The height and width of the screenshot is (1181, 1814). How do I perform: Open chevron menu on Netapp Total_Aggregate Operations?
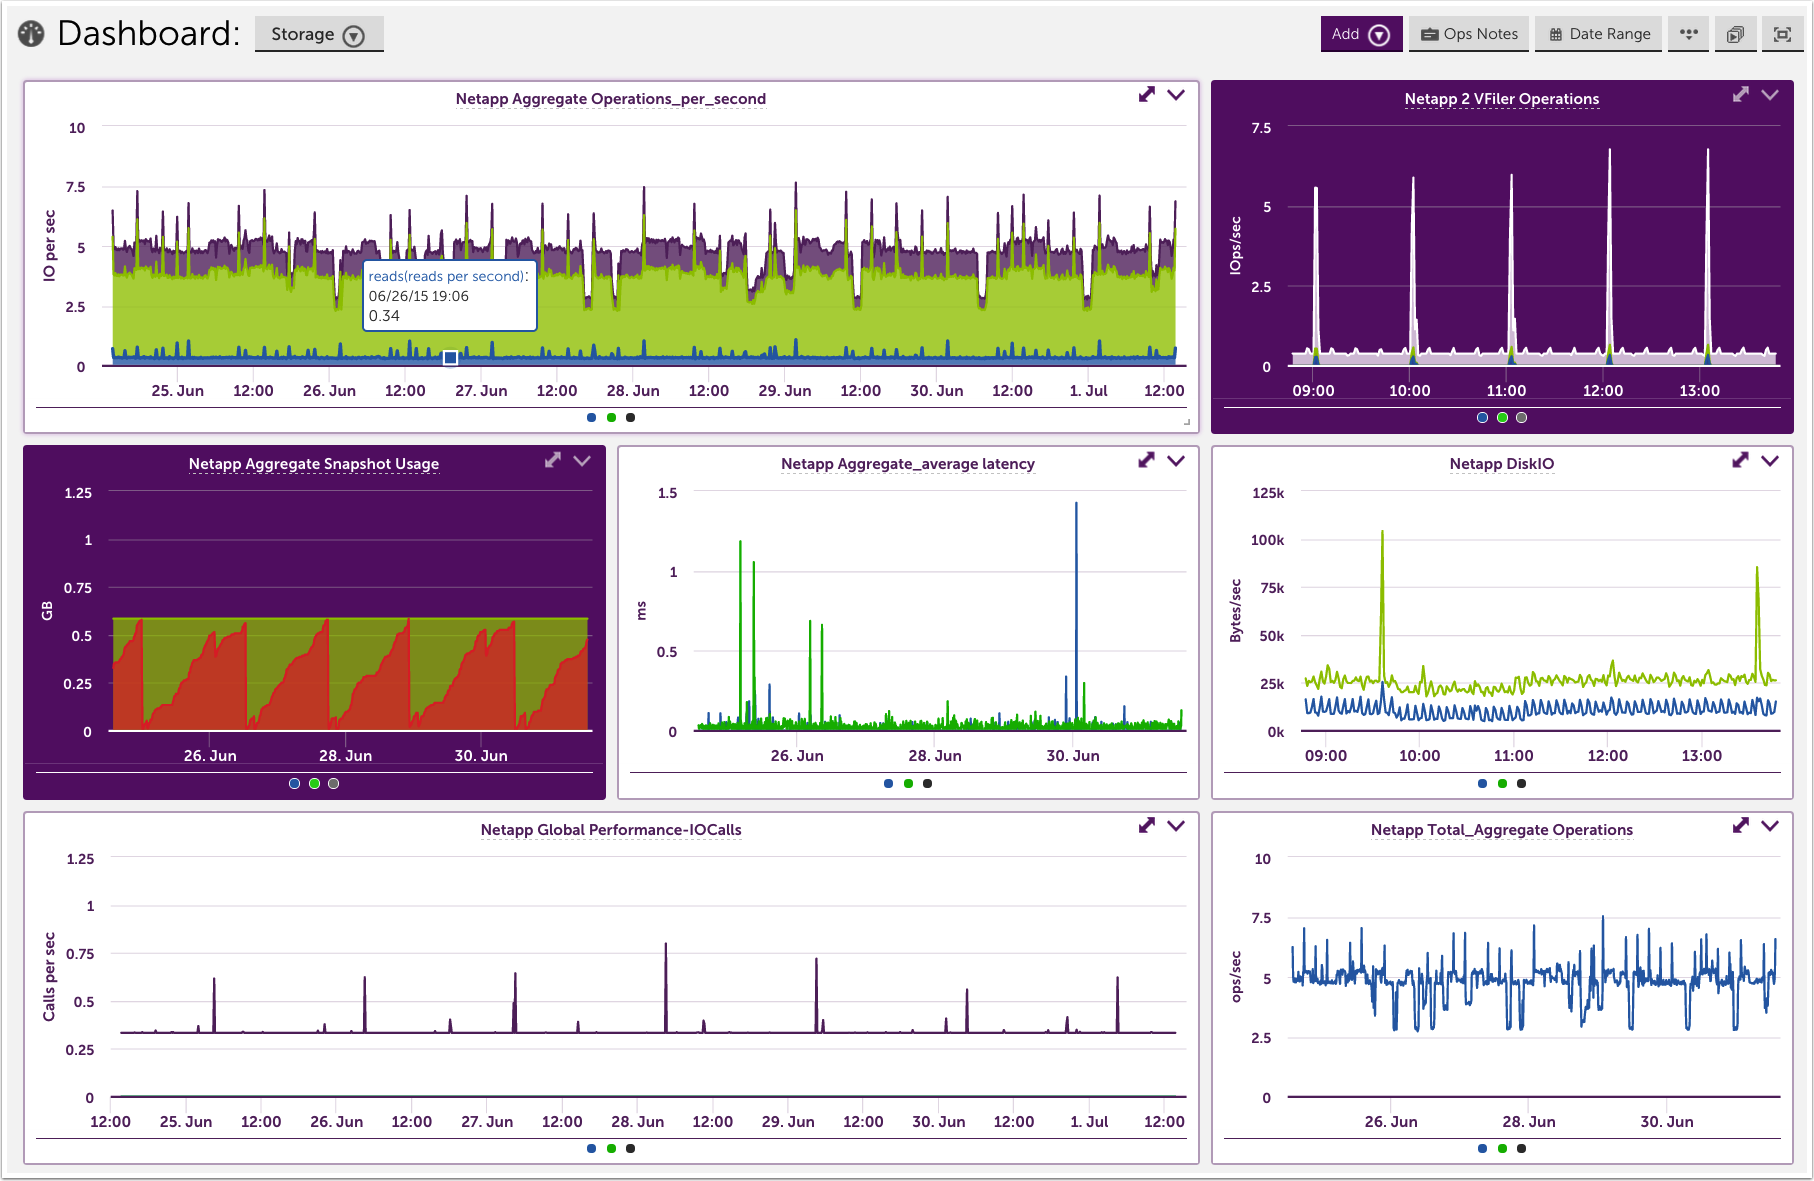pos(1770,826)
